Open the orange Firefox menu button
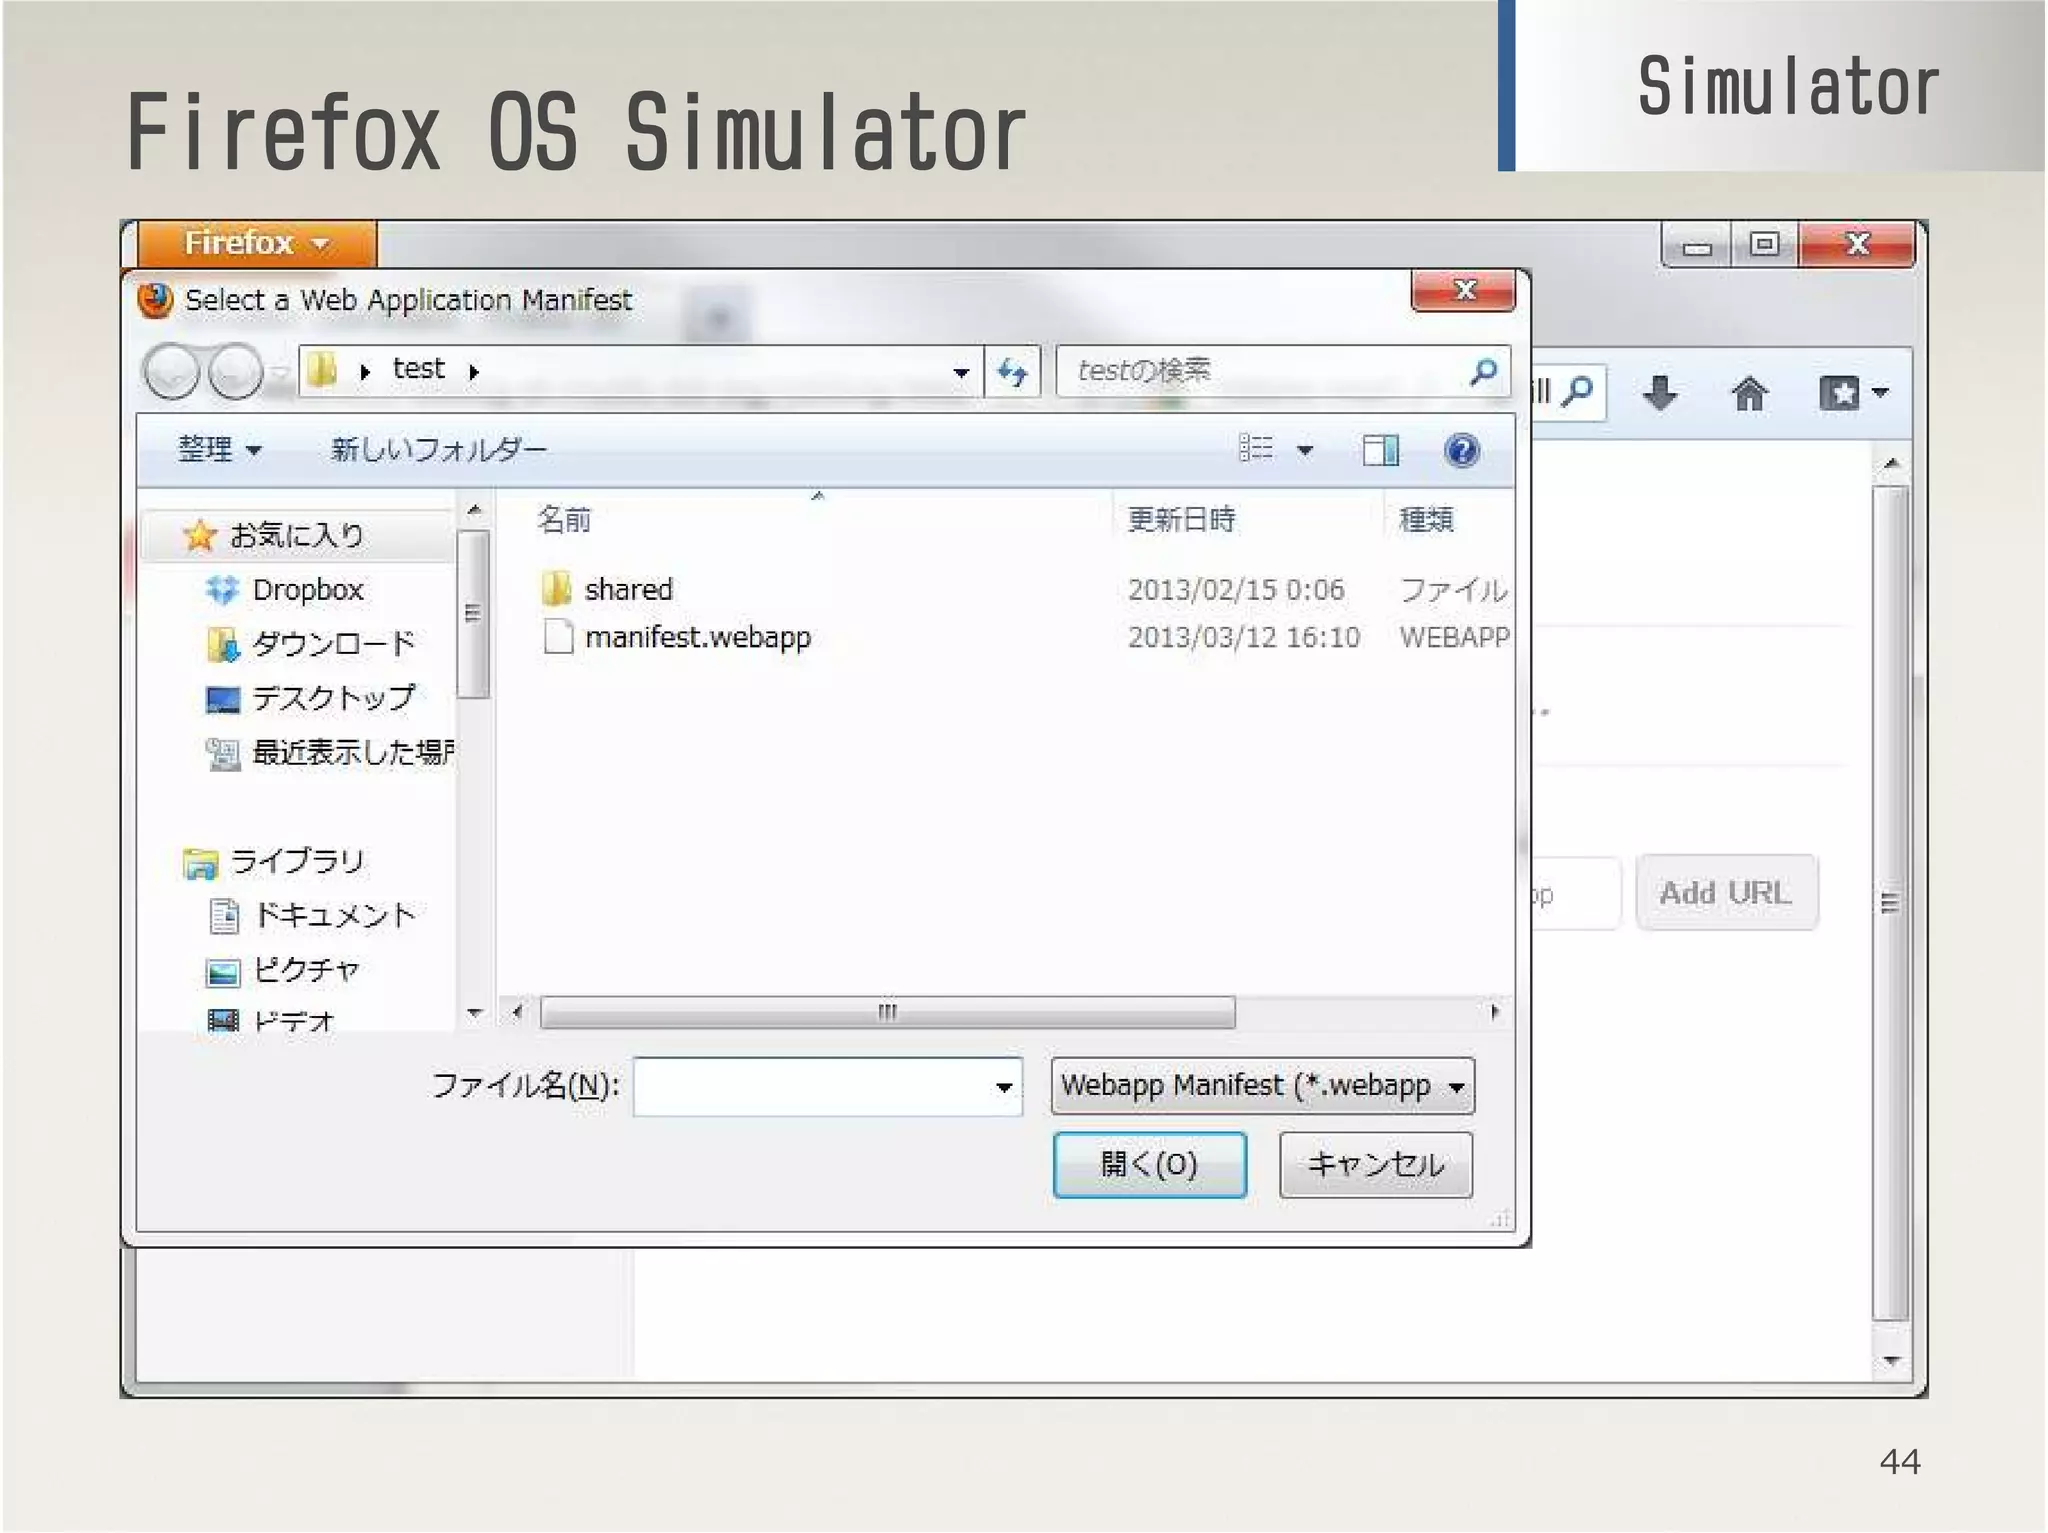 [257, 243]
